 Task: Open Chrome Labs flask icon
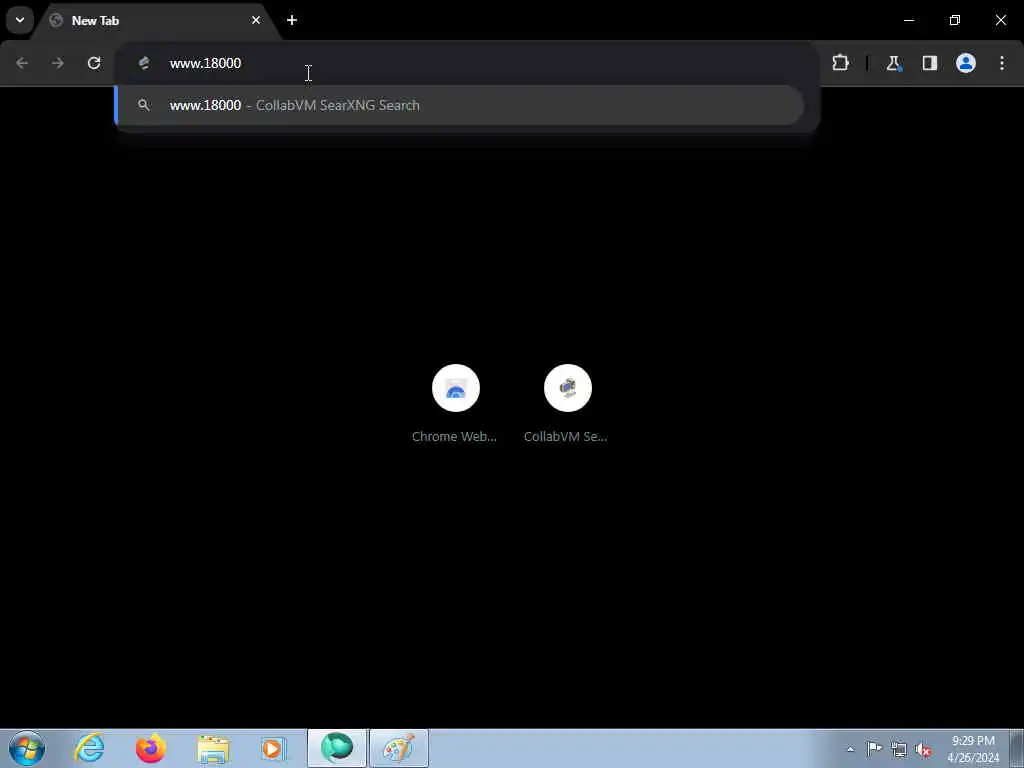coord(893,63)
